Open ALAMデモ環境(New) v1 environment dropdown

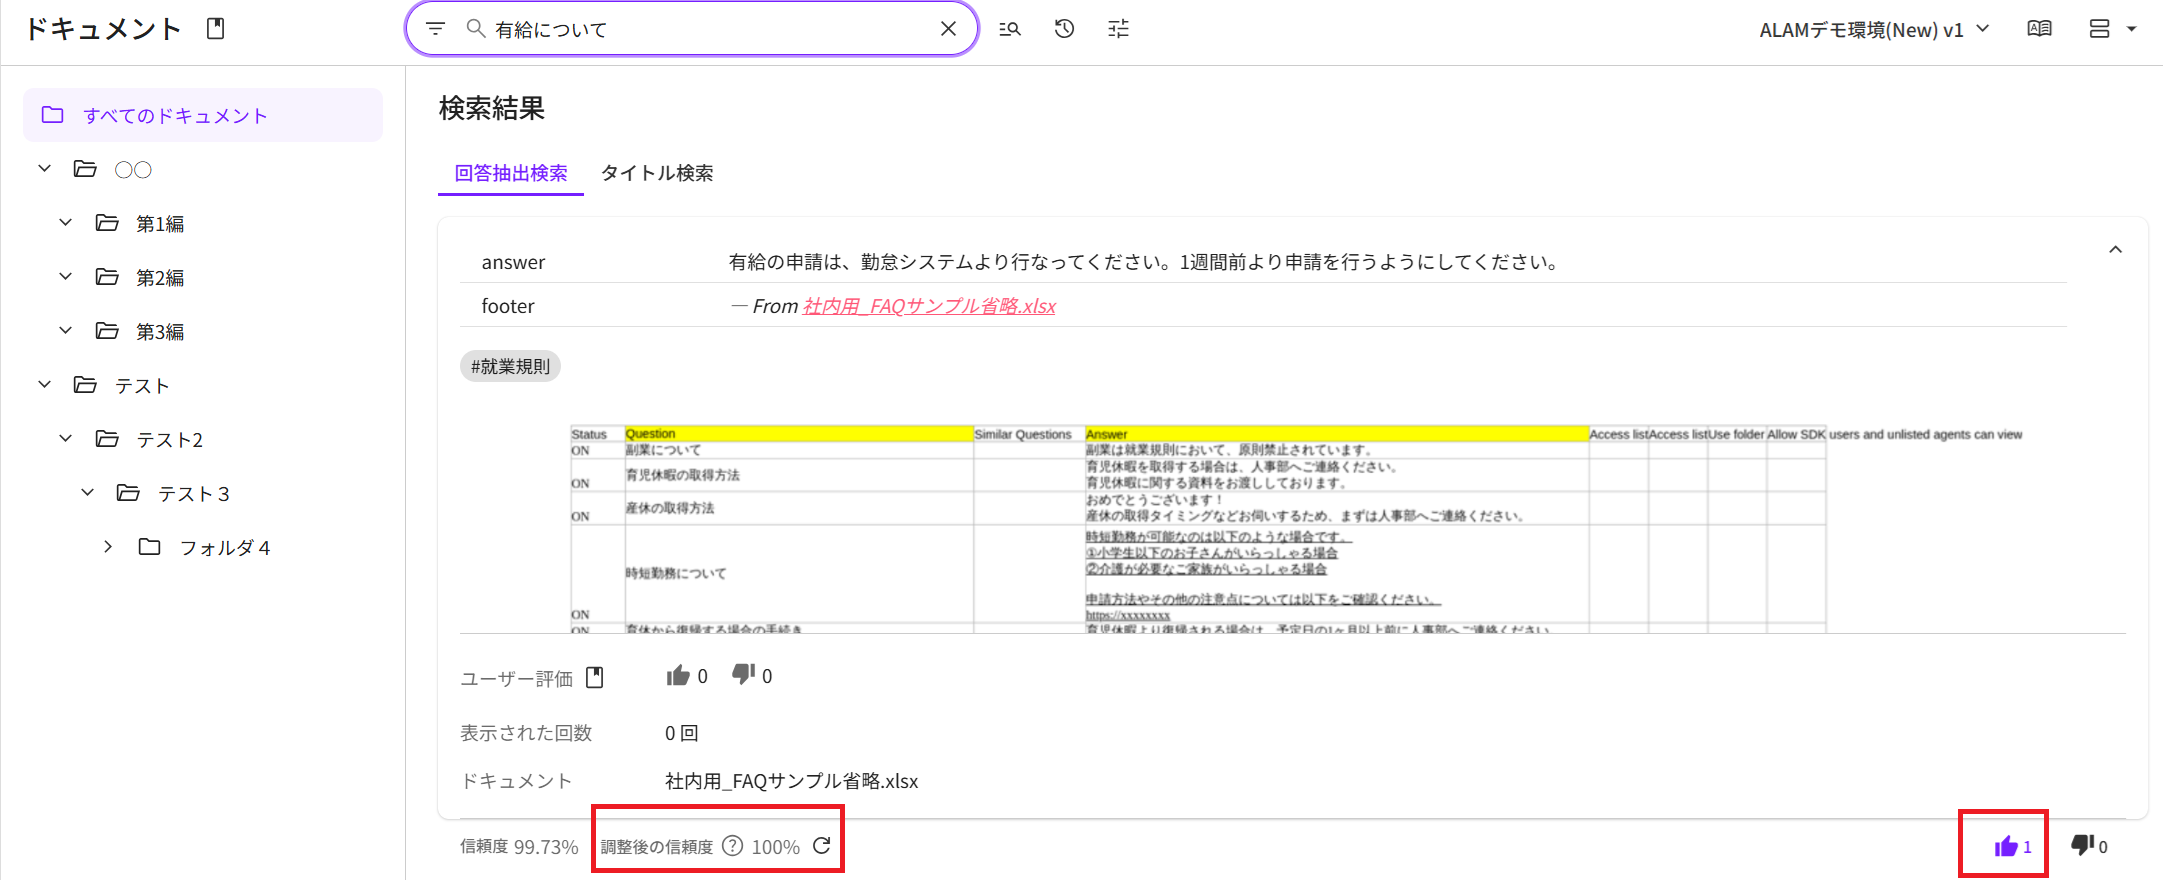[x=1874, y=29]
